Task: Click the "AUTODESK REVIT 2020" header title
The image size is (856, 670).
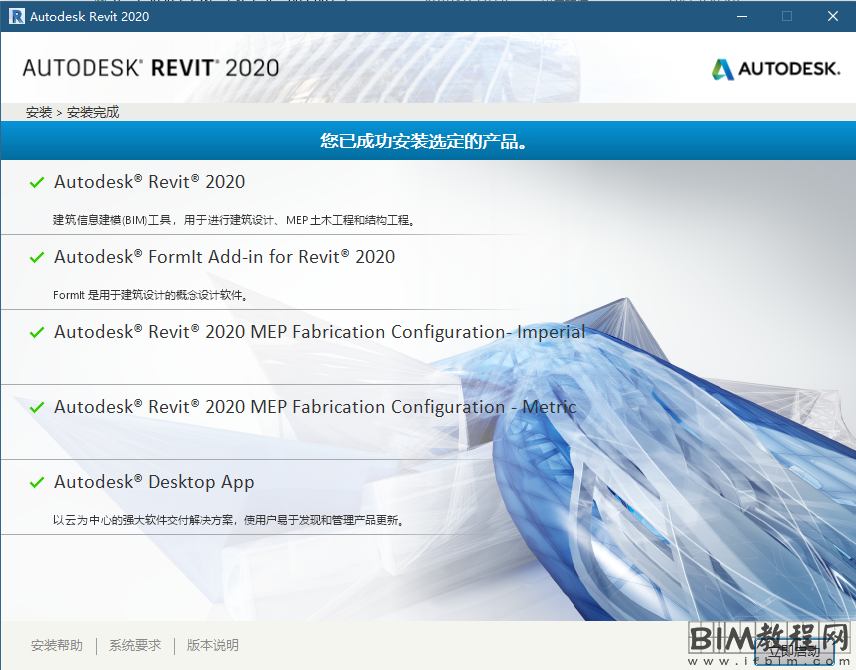Action: click(x=151, y=68)
